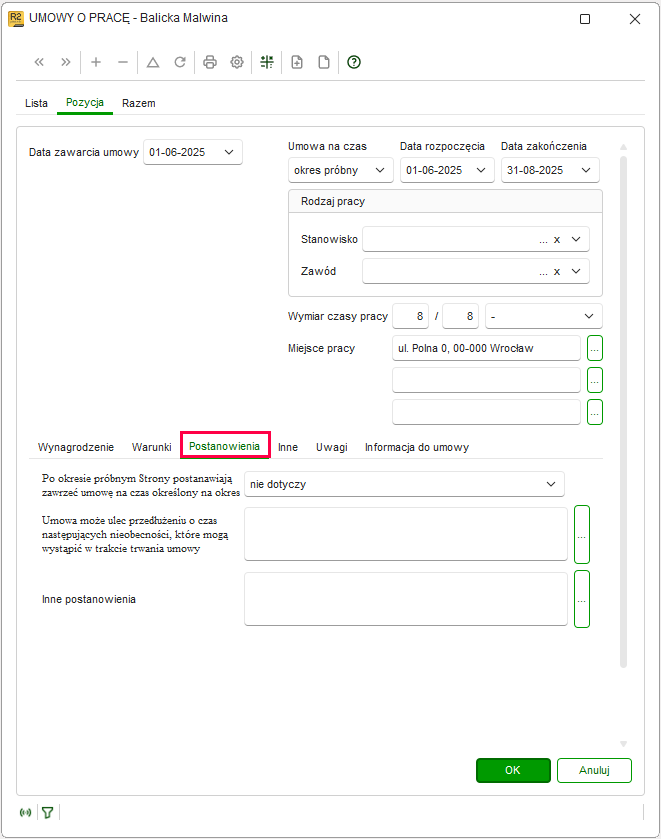Viewport: 661px width, 839px height.
Task: Add new entry with plus icon
Action: (x=96, y=62)
